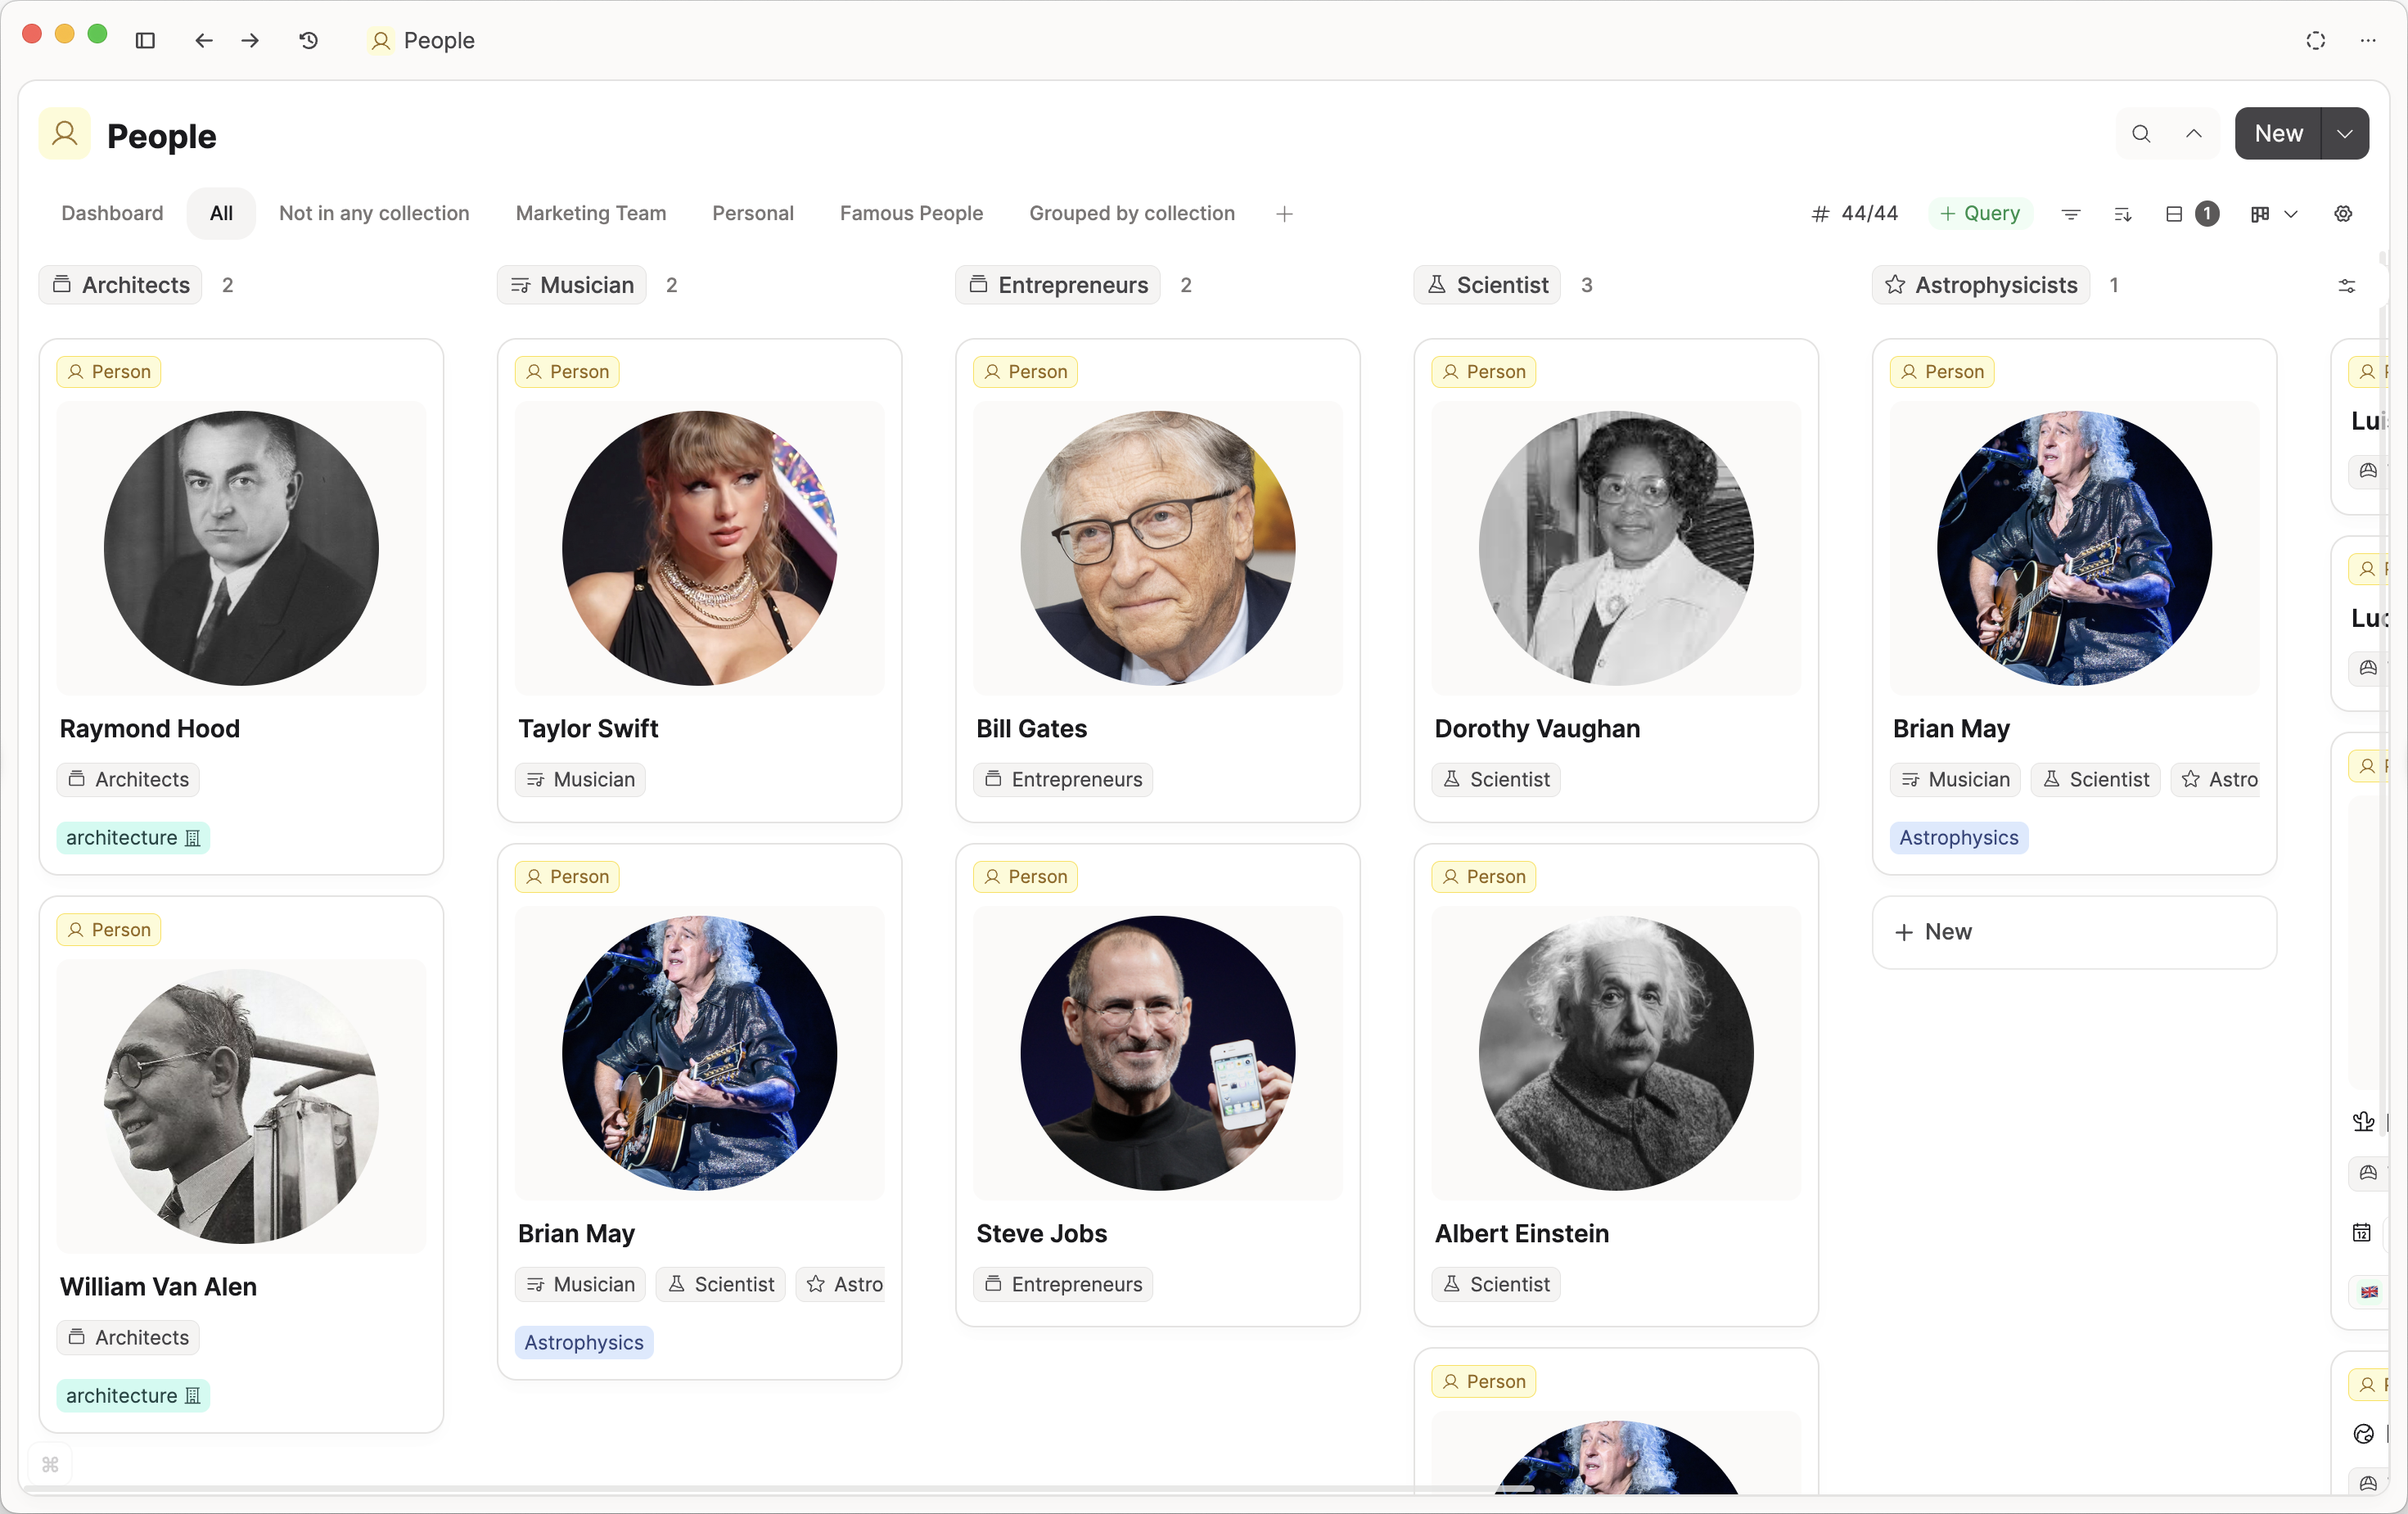The width and height of the screenshot is (2408, 1514).
Task: Toggle the sidebar with the panel icon
Action: click(145, 41)
